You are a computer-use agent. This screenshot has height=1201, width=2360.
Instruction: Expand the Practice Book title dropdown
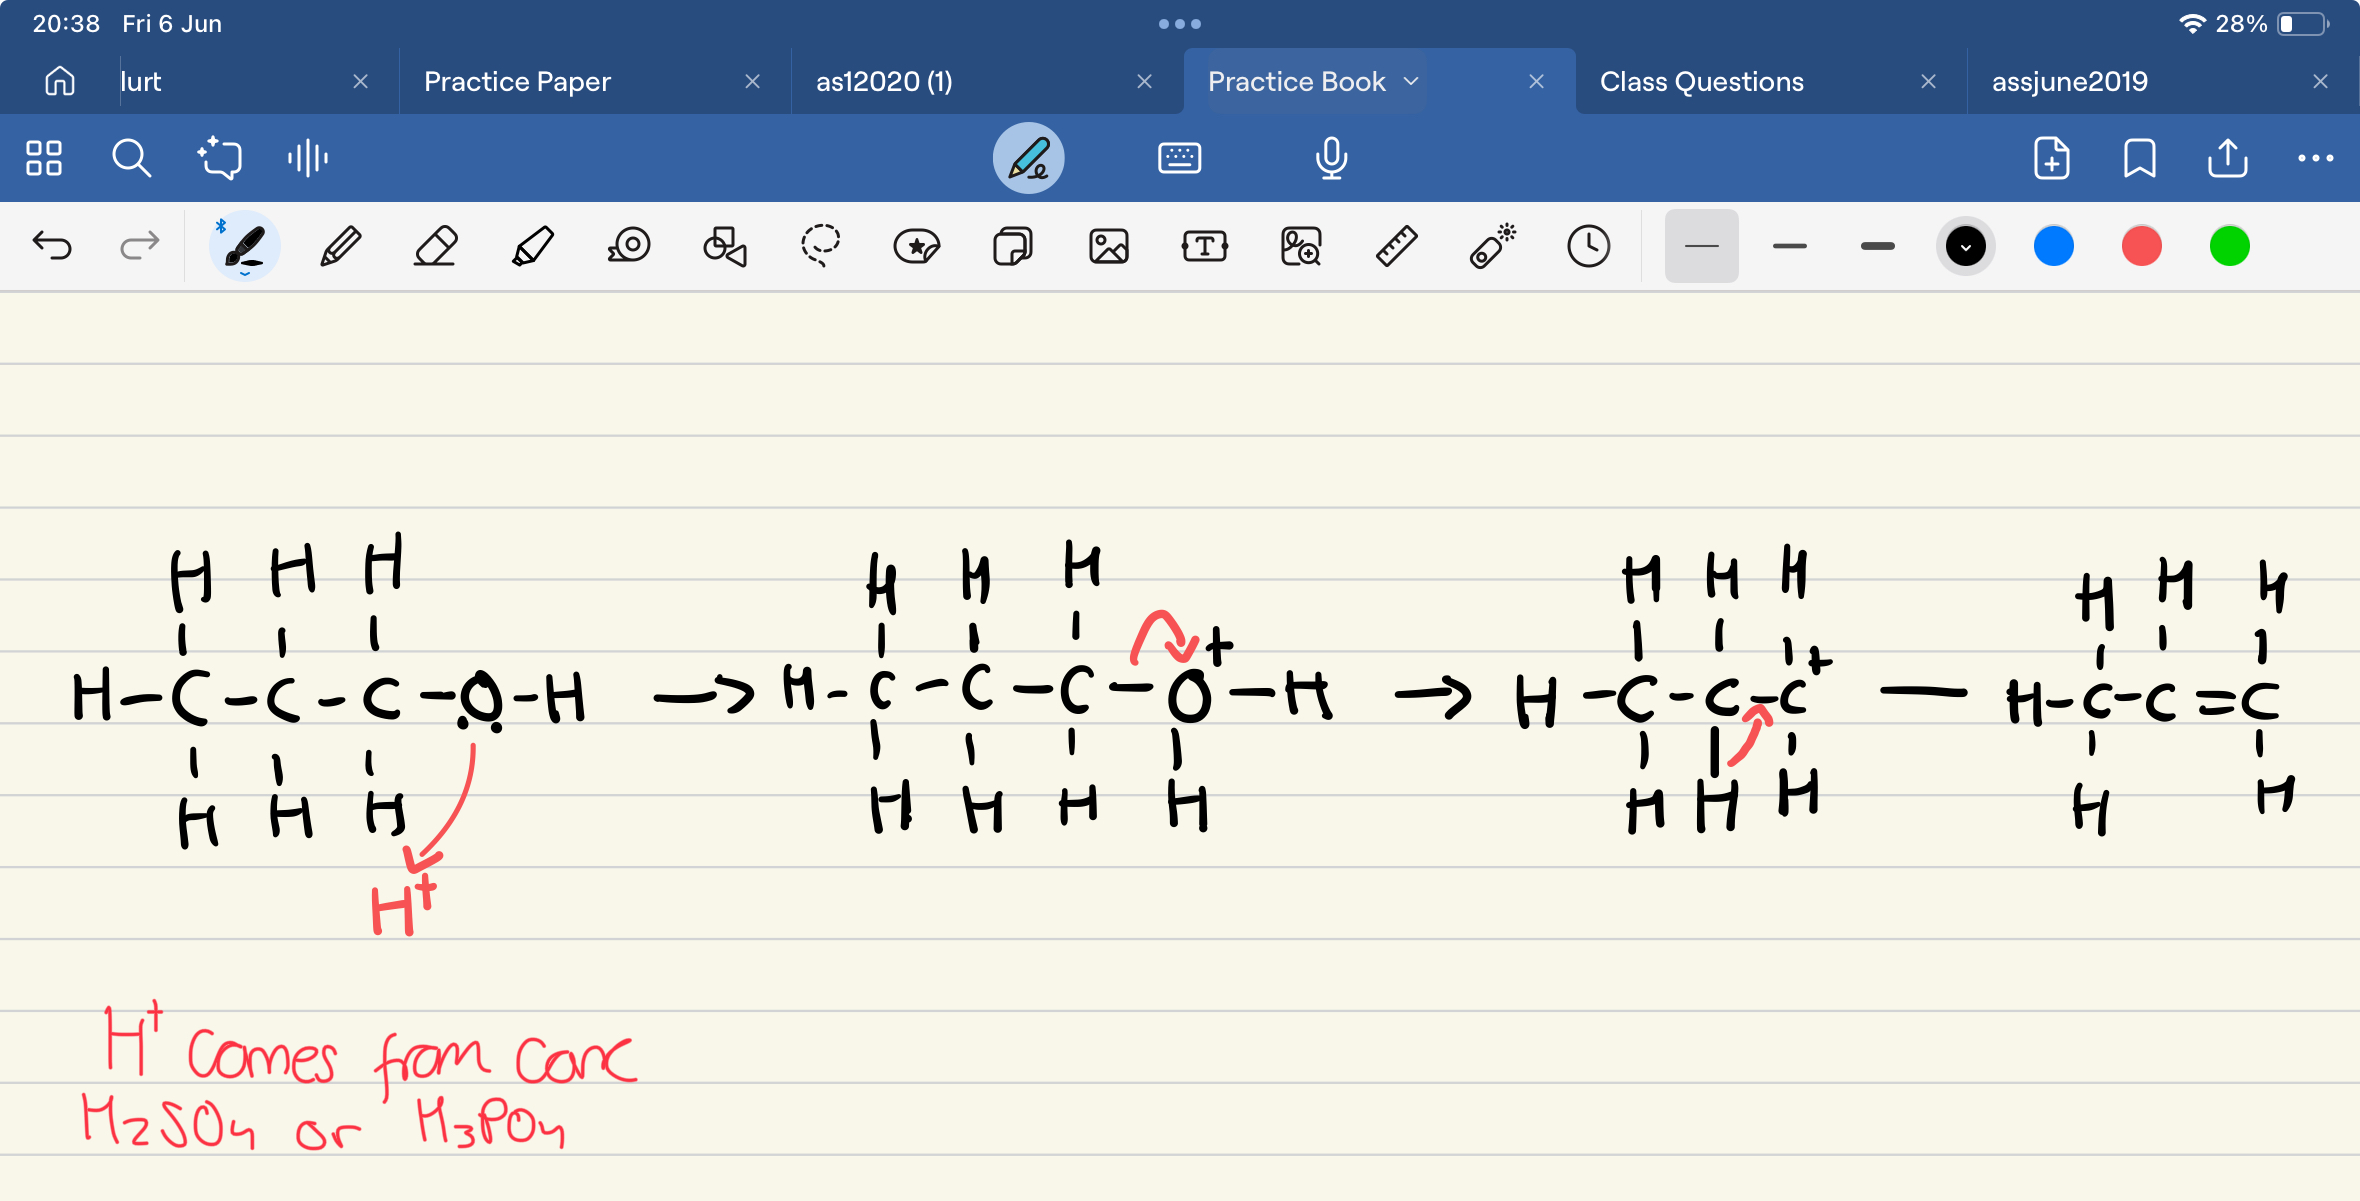coord(1411,81)
